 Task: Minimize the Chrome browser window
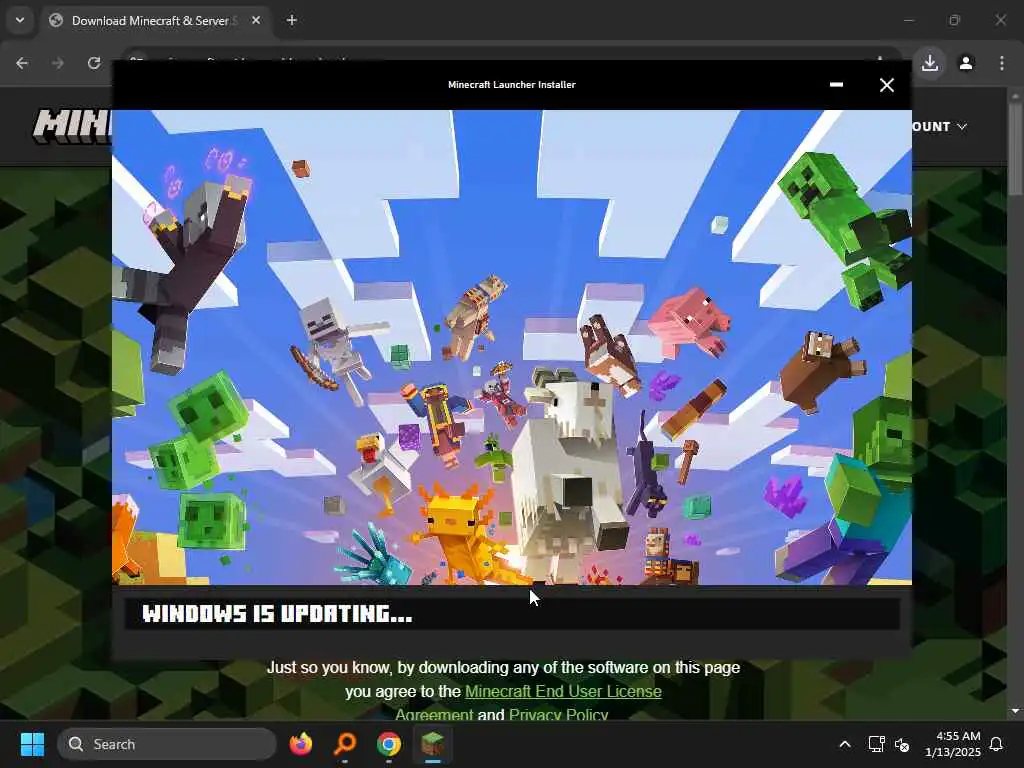pos(908,20)
